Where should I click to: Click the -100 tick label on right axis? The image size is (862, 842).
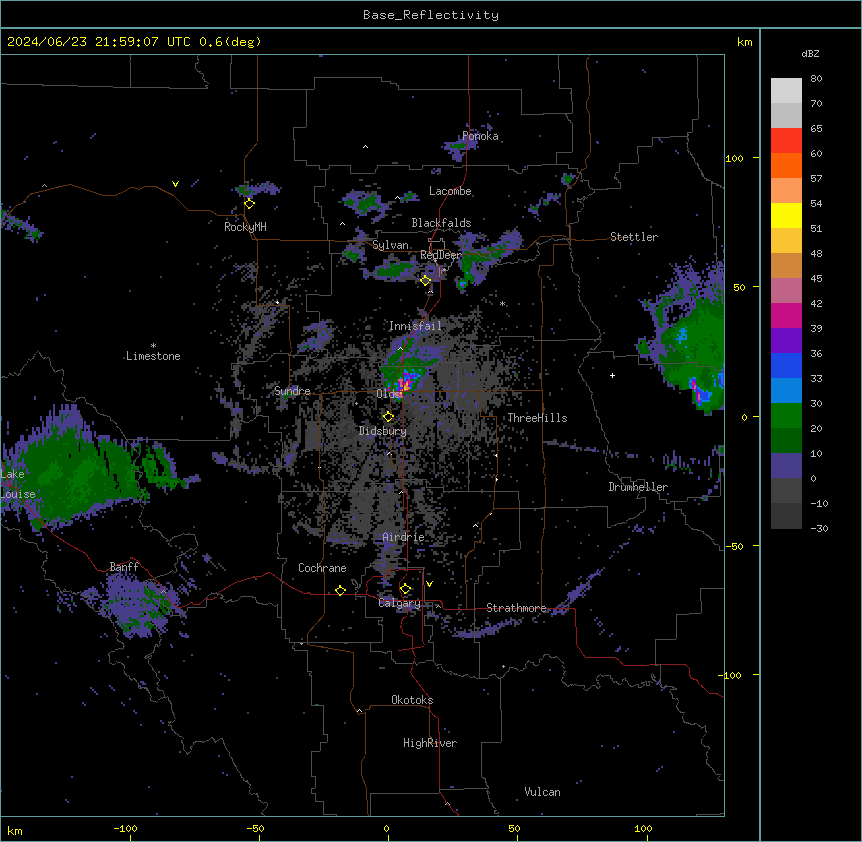click(x=732, y=675)
